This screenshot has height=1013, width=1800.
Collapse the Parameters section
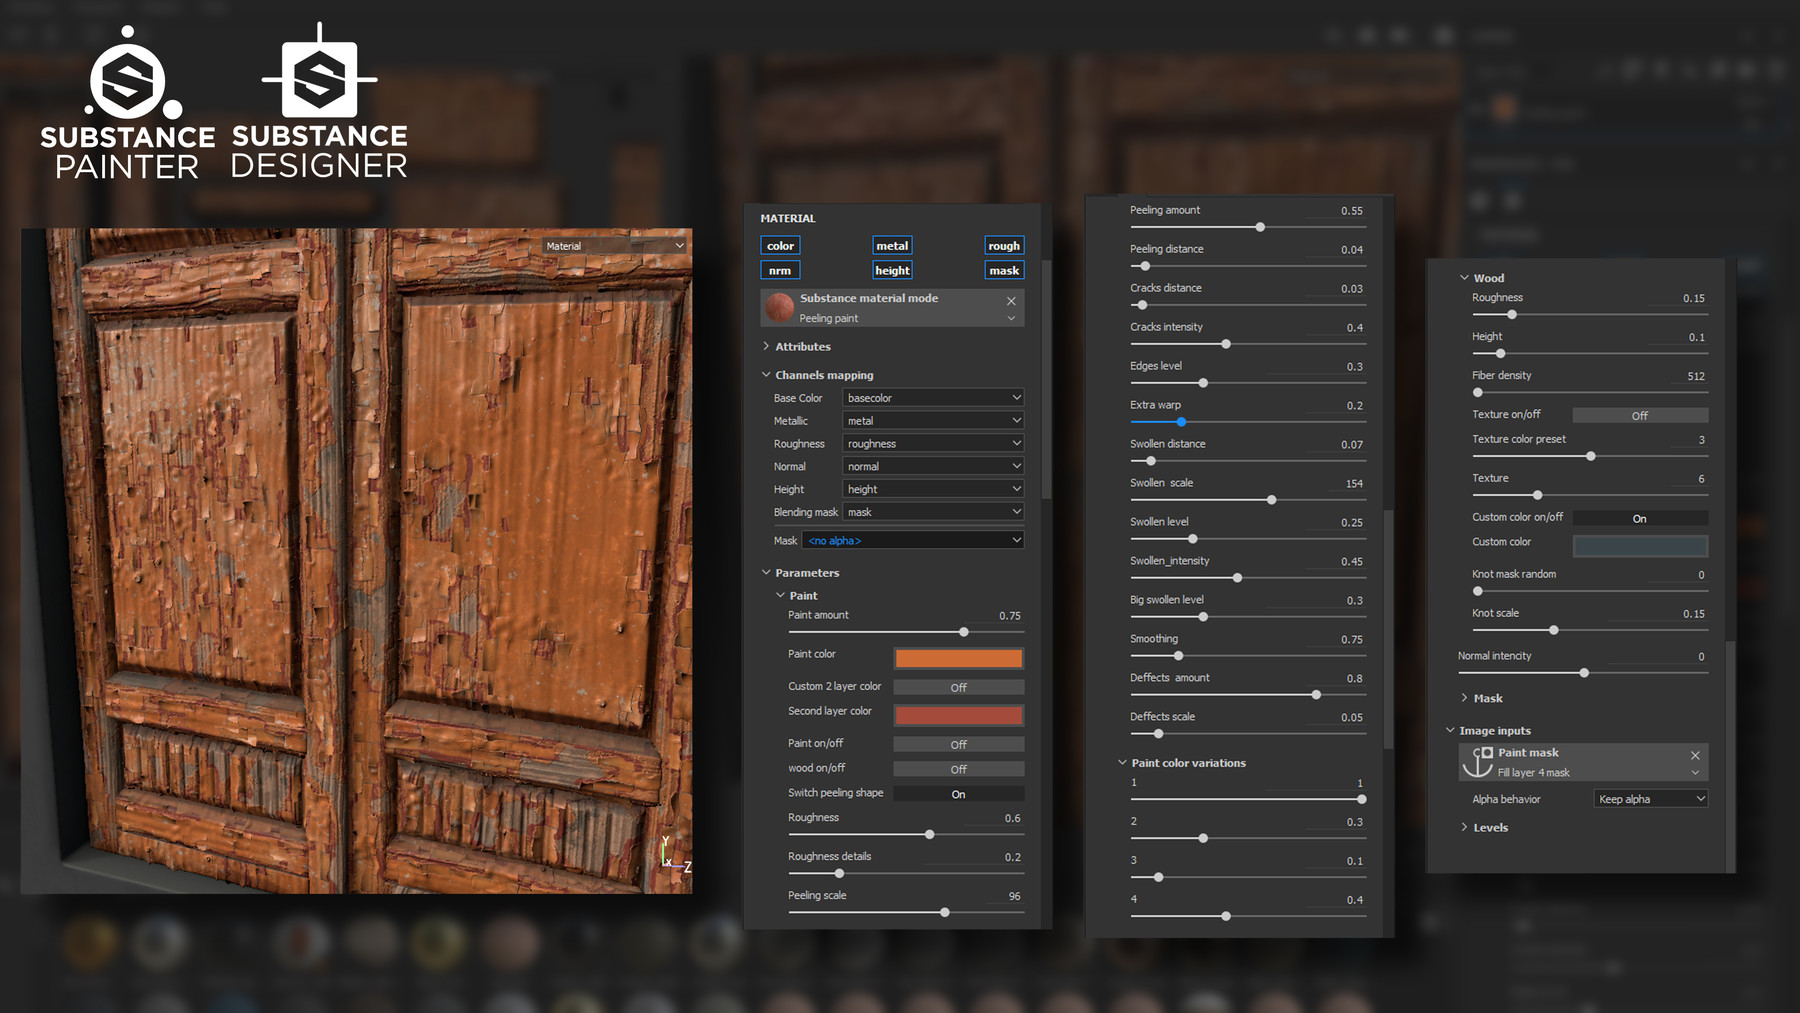click(x=766, y=573)
